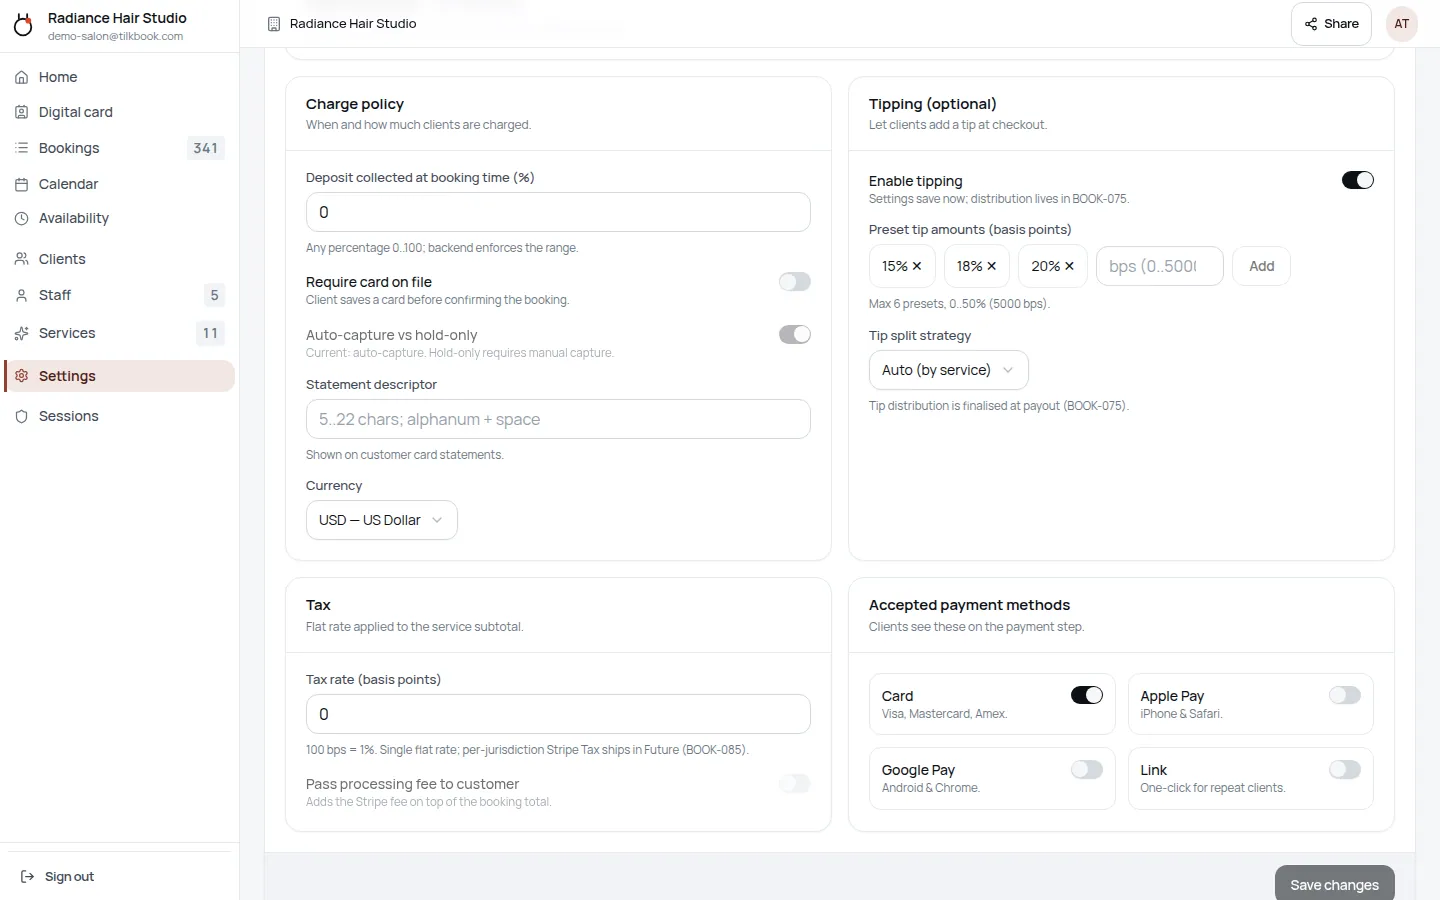The height and width of the screenshot is (900, 1440).
Task: Turn off Card payment method
Action: (1087, 695)
